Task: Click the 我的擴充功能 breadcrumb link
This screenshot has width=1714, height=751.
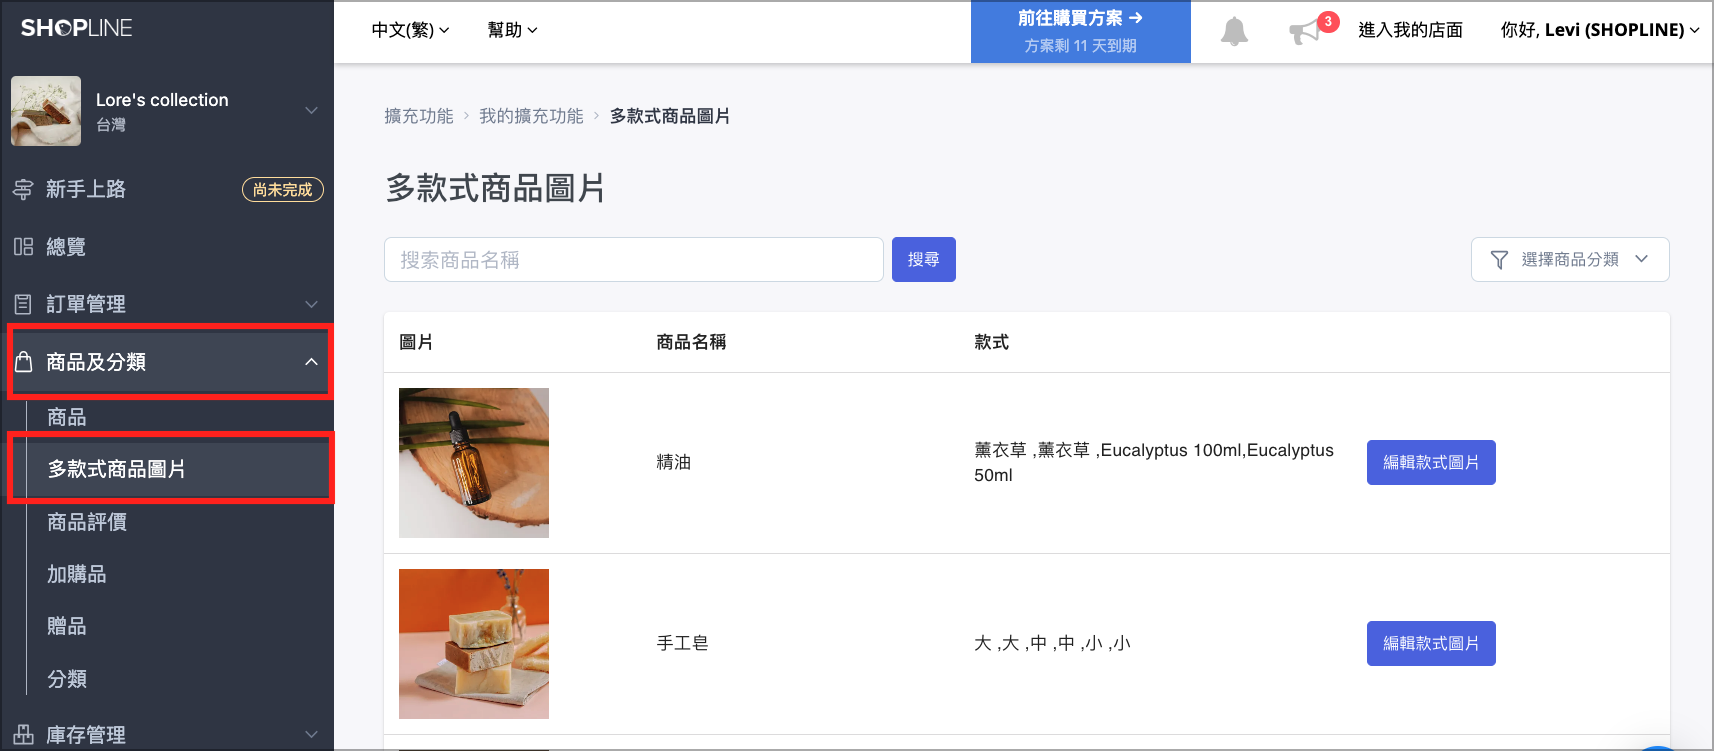Action: 531,116
